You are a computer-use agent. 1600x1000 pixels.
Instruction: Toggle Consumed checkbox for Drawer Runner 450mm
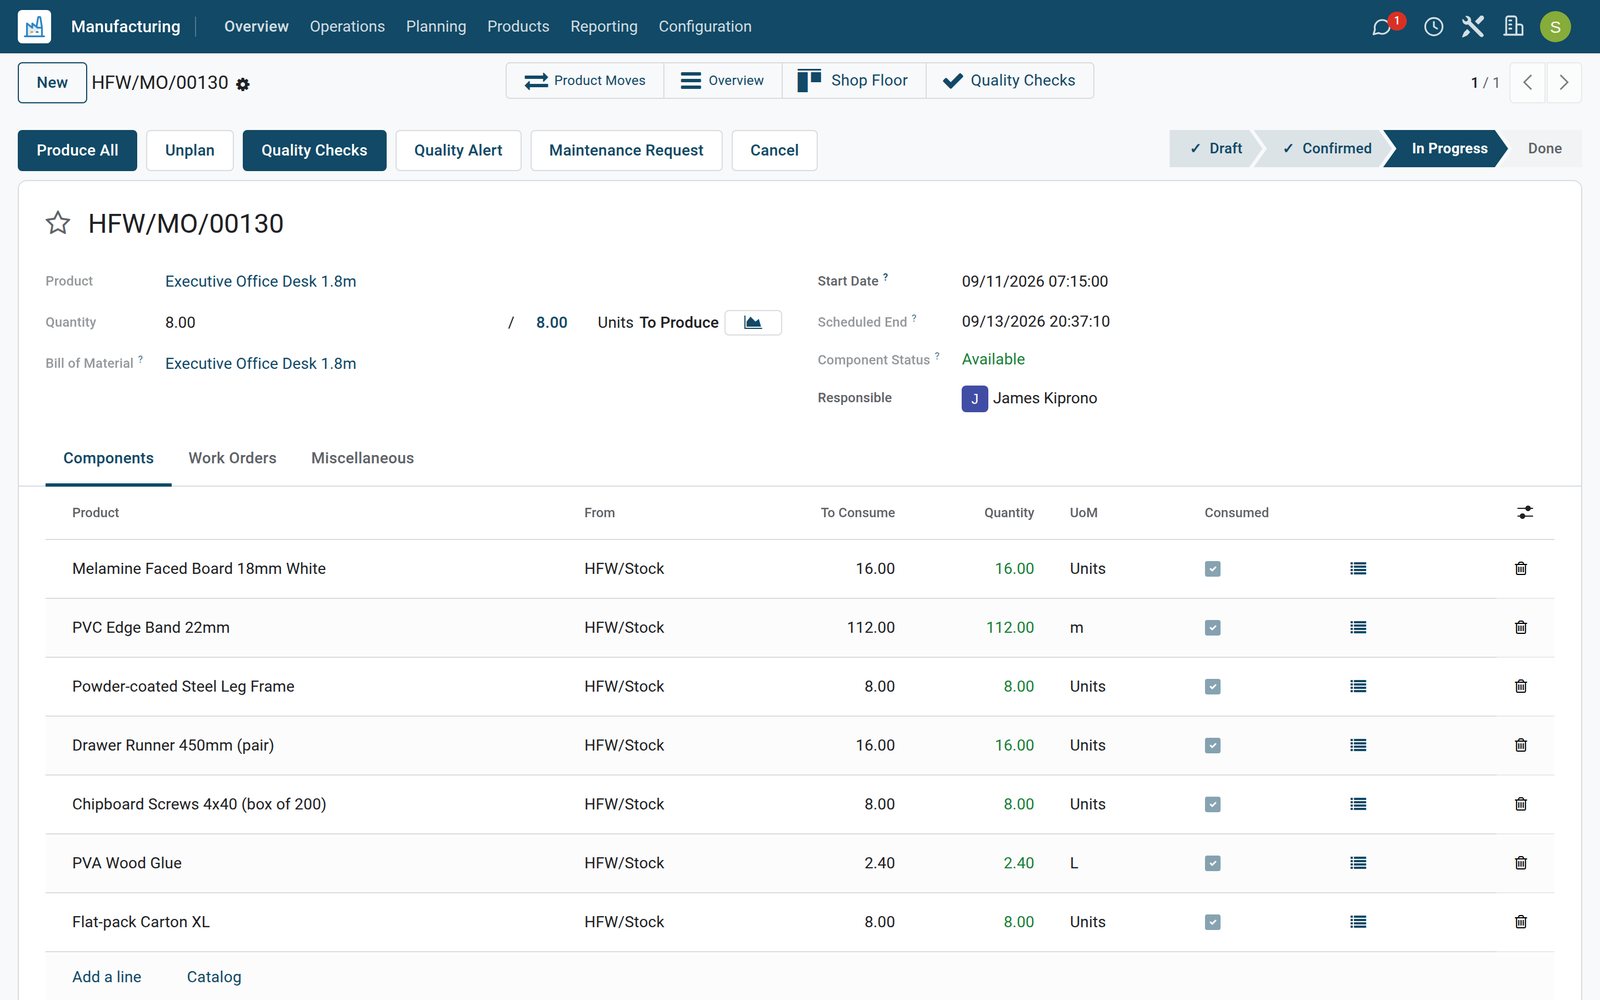(x=1213, y=746)
